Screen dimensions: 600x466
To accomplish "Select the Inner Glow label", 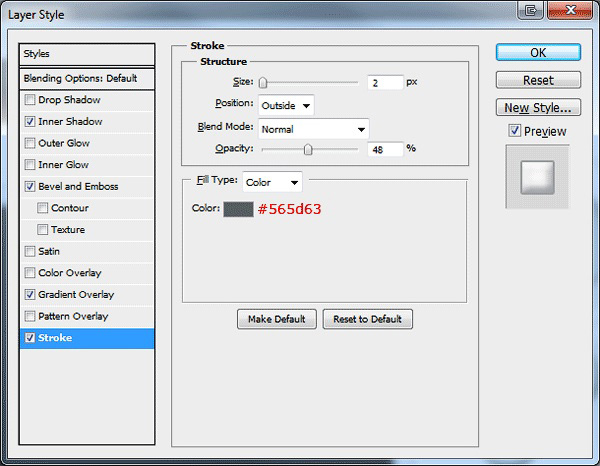I will tap(64, 165).
